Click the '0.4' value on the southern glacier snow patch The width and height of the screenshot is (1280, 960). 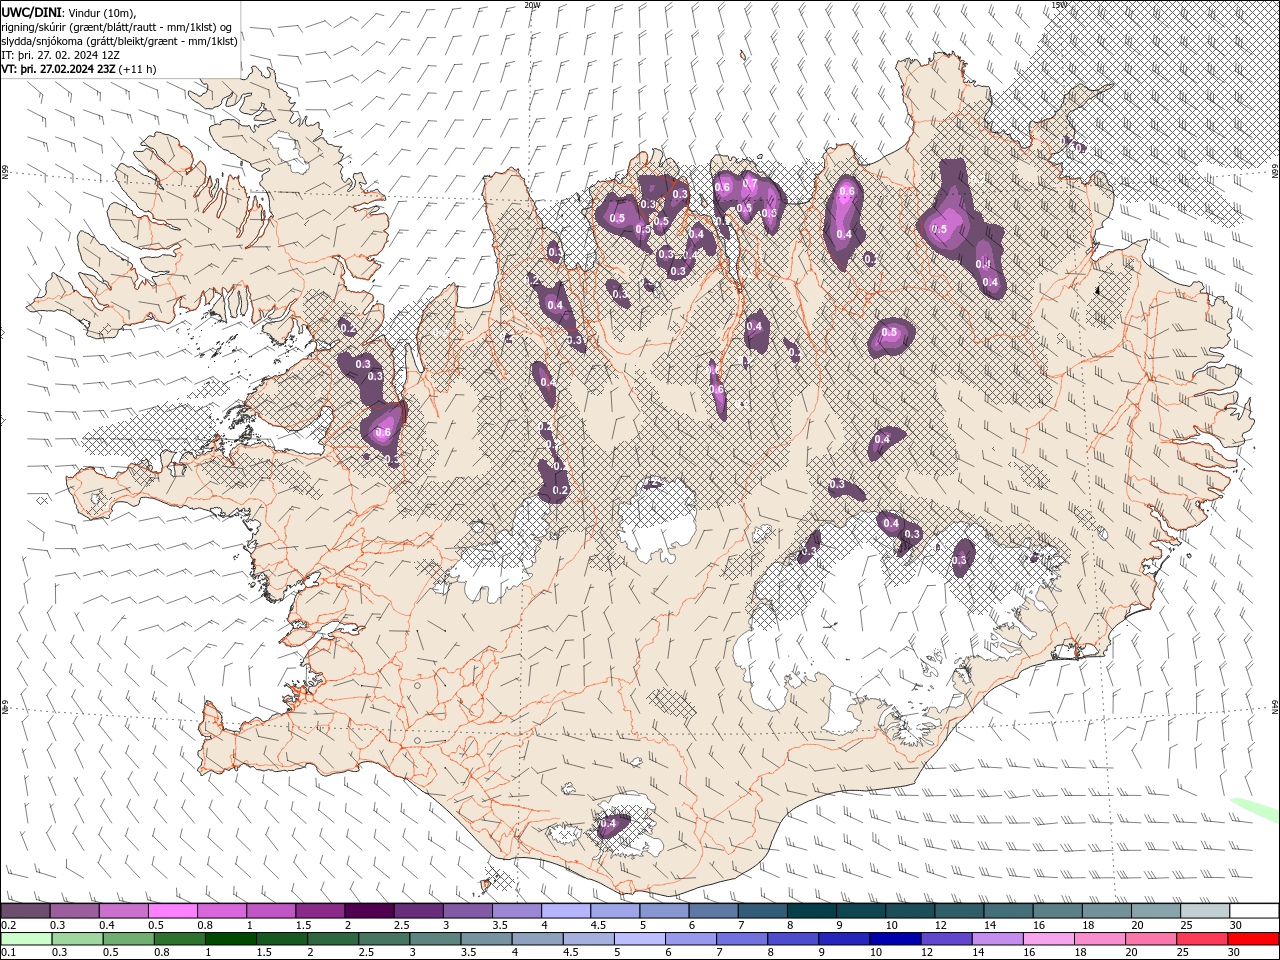607,824
